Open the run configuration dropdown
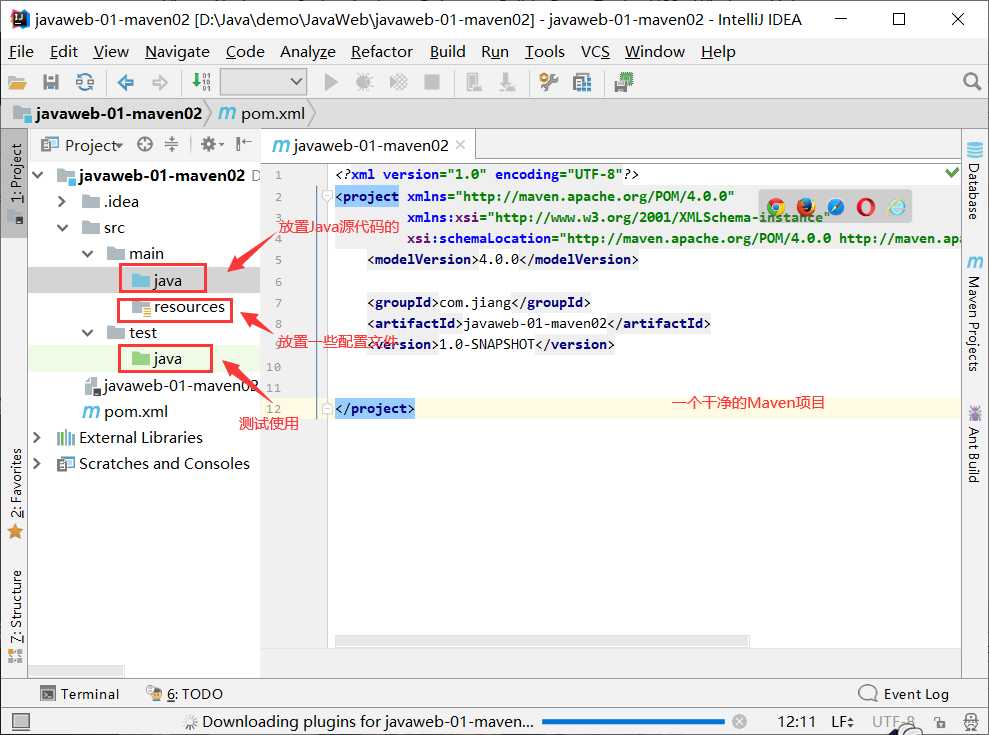Image resolution: width=989 pixels, height=735 pixels. click(x=263, y=82)
